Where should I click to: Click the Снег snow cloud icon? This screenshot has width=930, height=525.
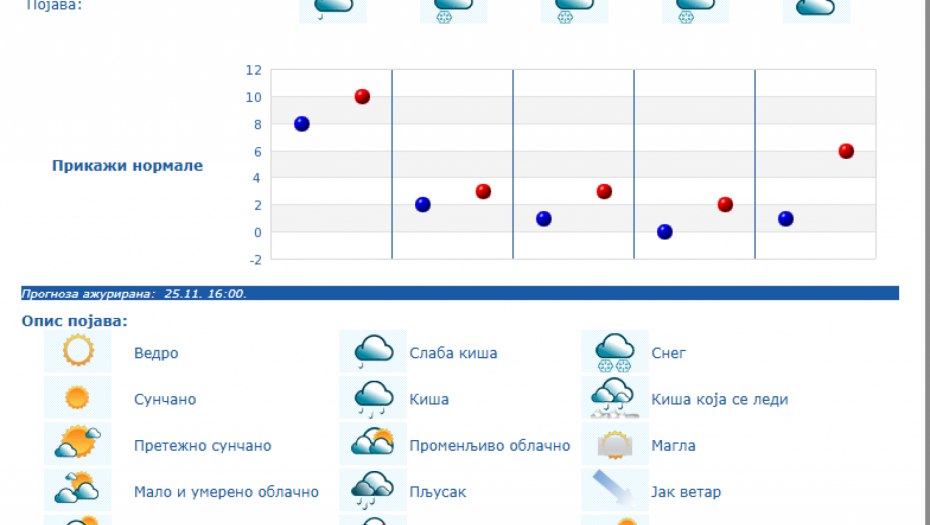pos(614,352)
